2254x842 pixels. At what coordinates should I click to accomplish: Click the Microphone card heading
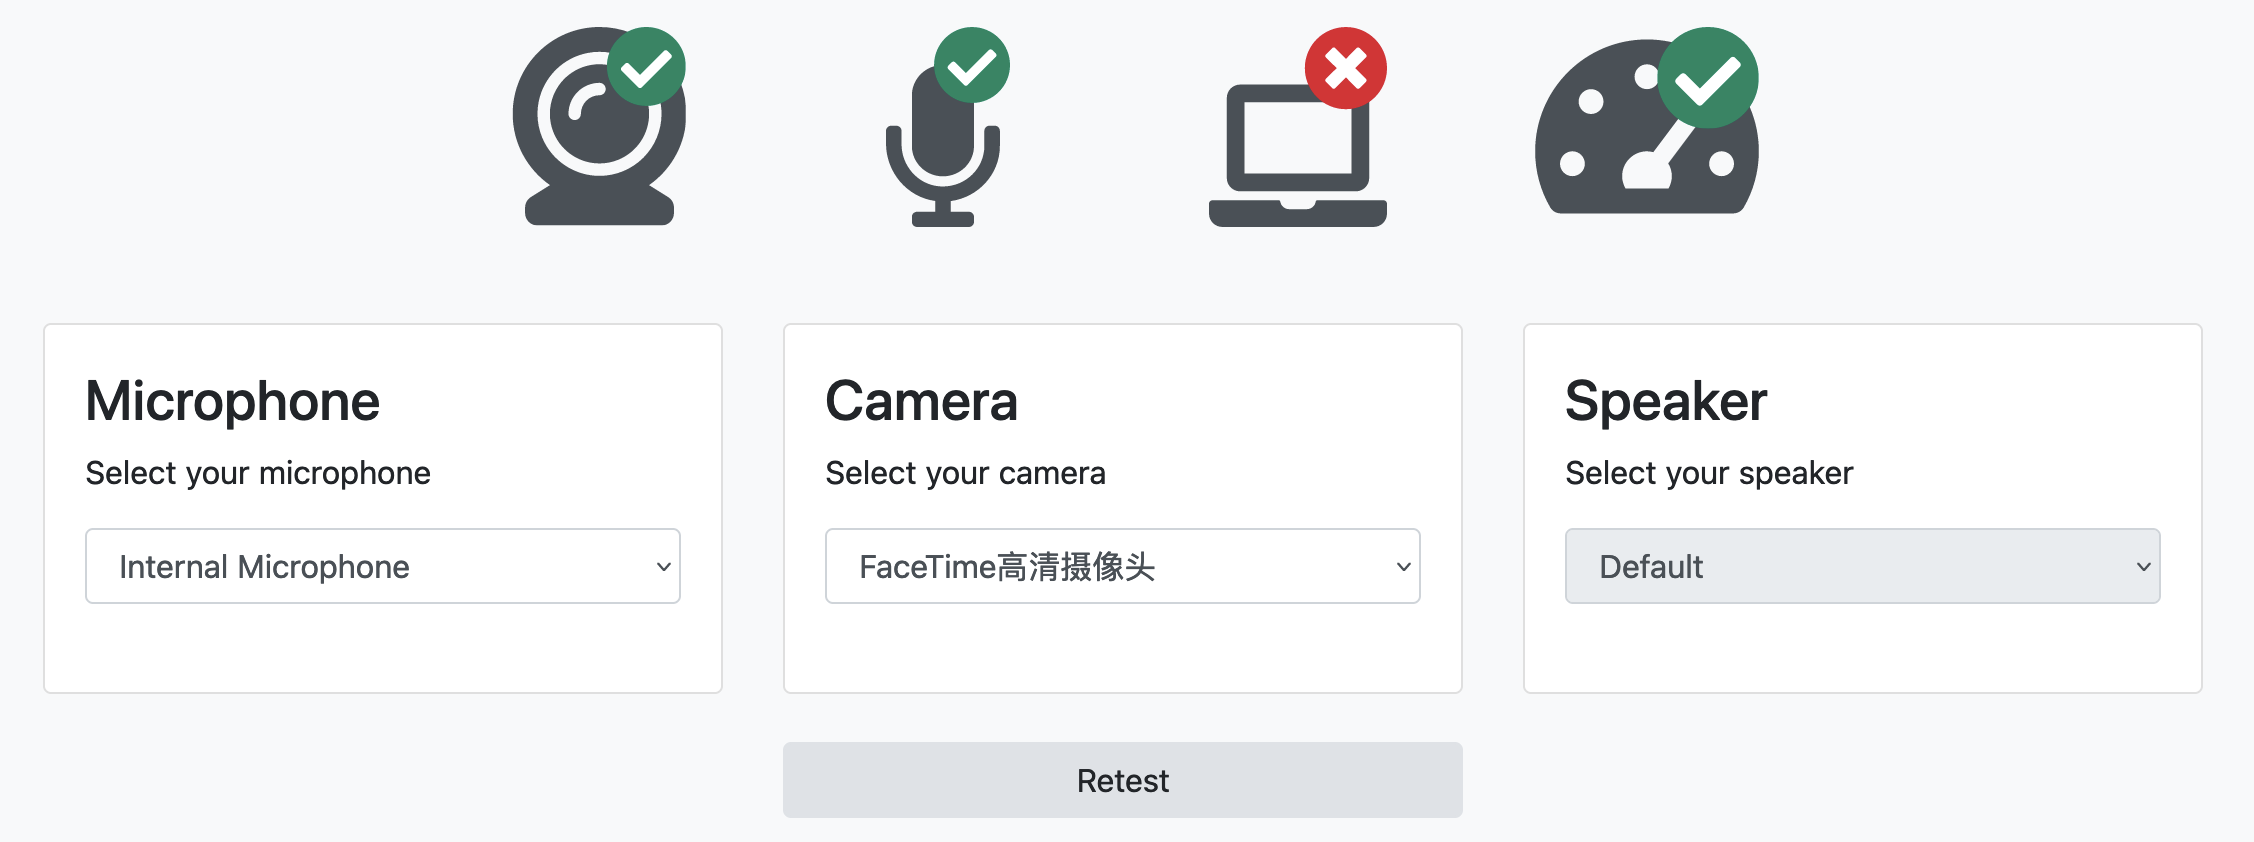pyautogui.click(x=233, y=401)
